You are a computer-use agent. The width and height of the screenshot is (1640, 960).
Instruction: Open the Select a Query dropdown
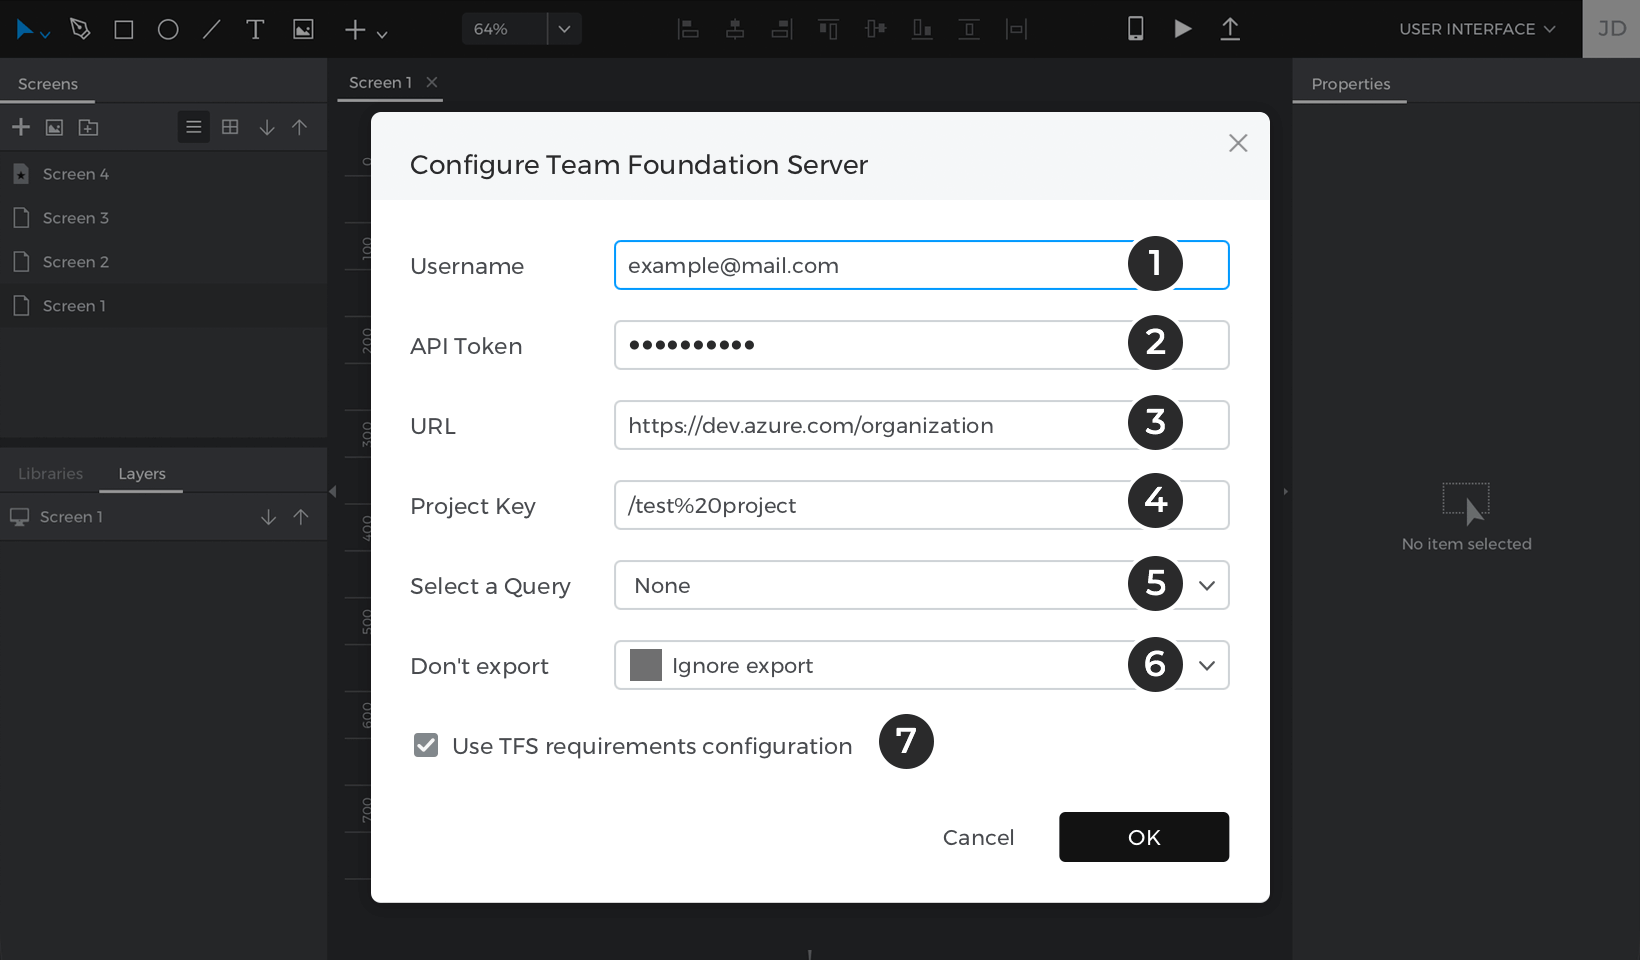[921, 585]
